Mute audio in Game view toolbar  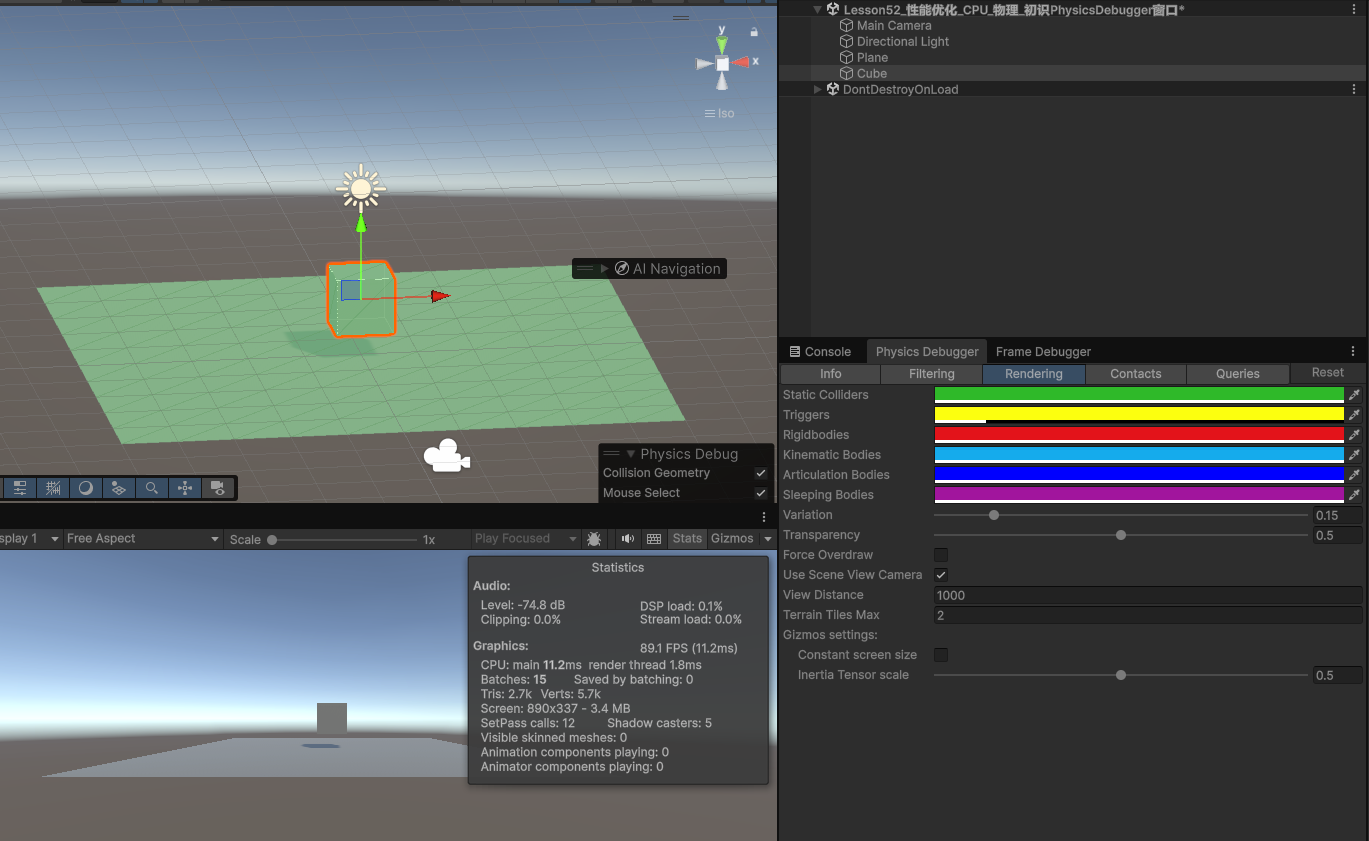(627, 539)
